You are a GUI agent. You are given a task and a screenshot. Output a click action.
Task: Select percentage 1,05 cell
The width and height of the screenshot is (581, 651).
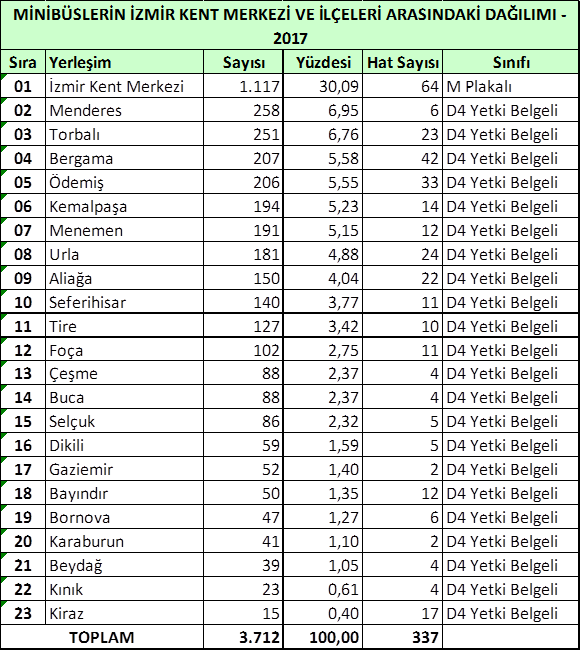(x=323, y=565)
